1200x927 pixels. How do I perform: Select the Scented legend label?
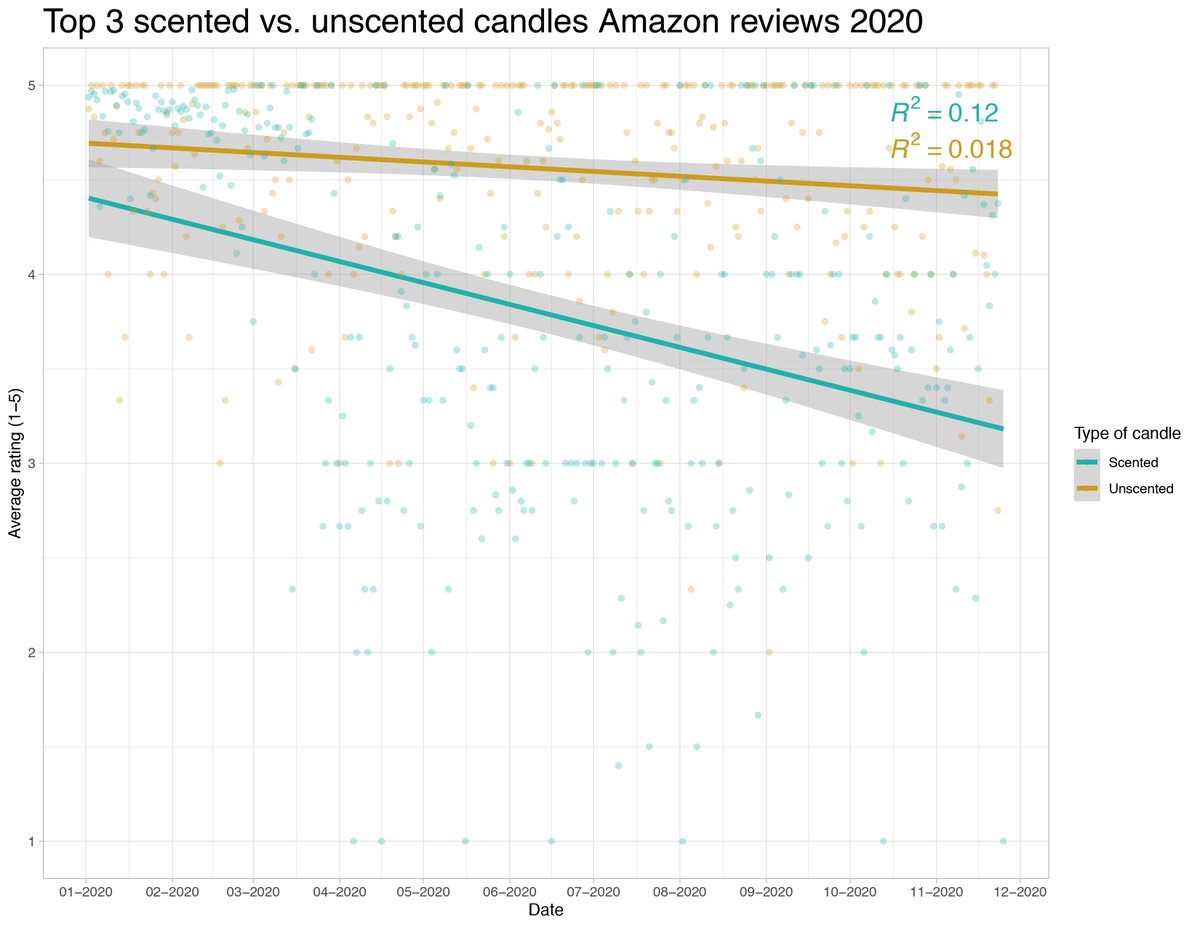pyautogui.click(x=1134, y=463)
